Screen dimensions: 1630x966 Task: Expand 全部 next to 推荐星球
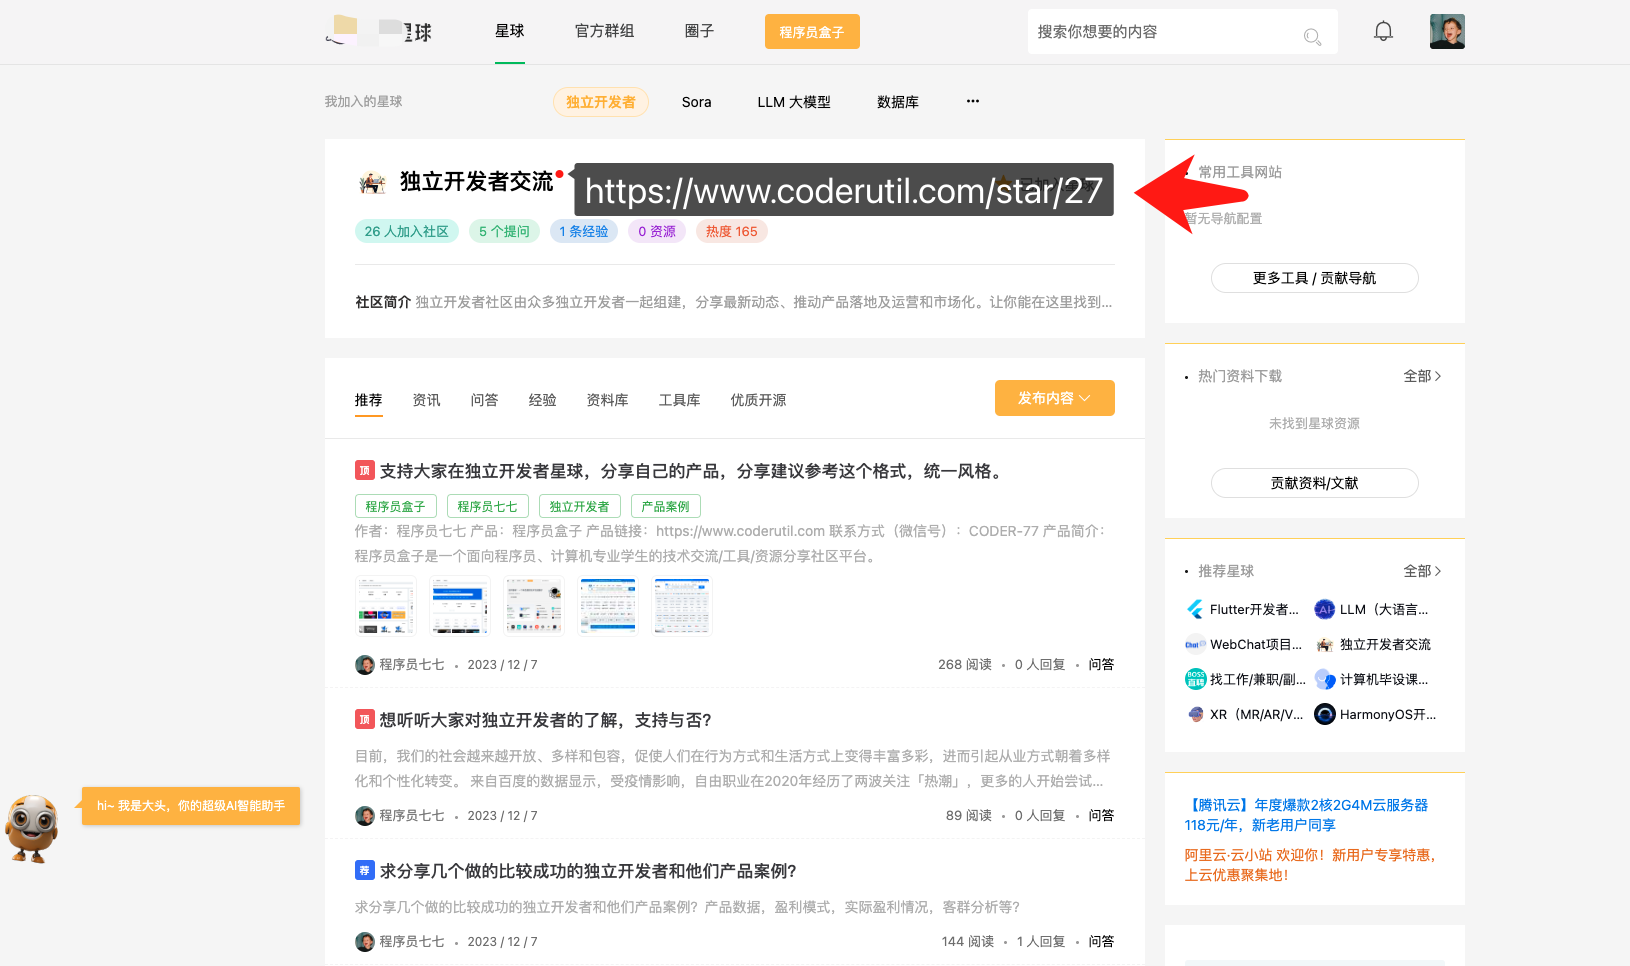pos(1421,571)
